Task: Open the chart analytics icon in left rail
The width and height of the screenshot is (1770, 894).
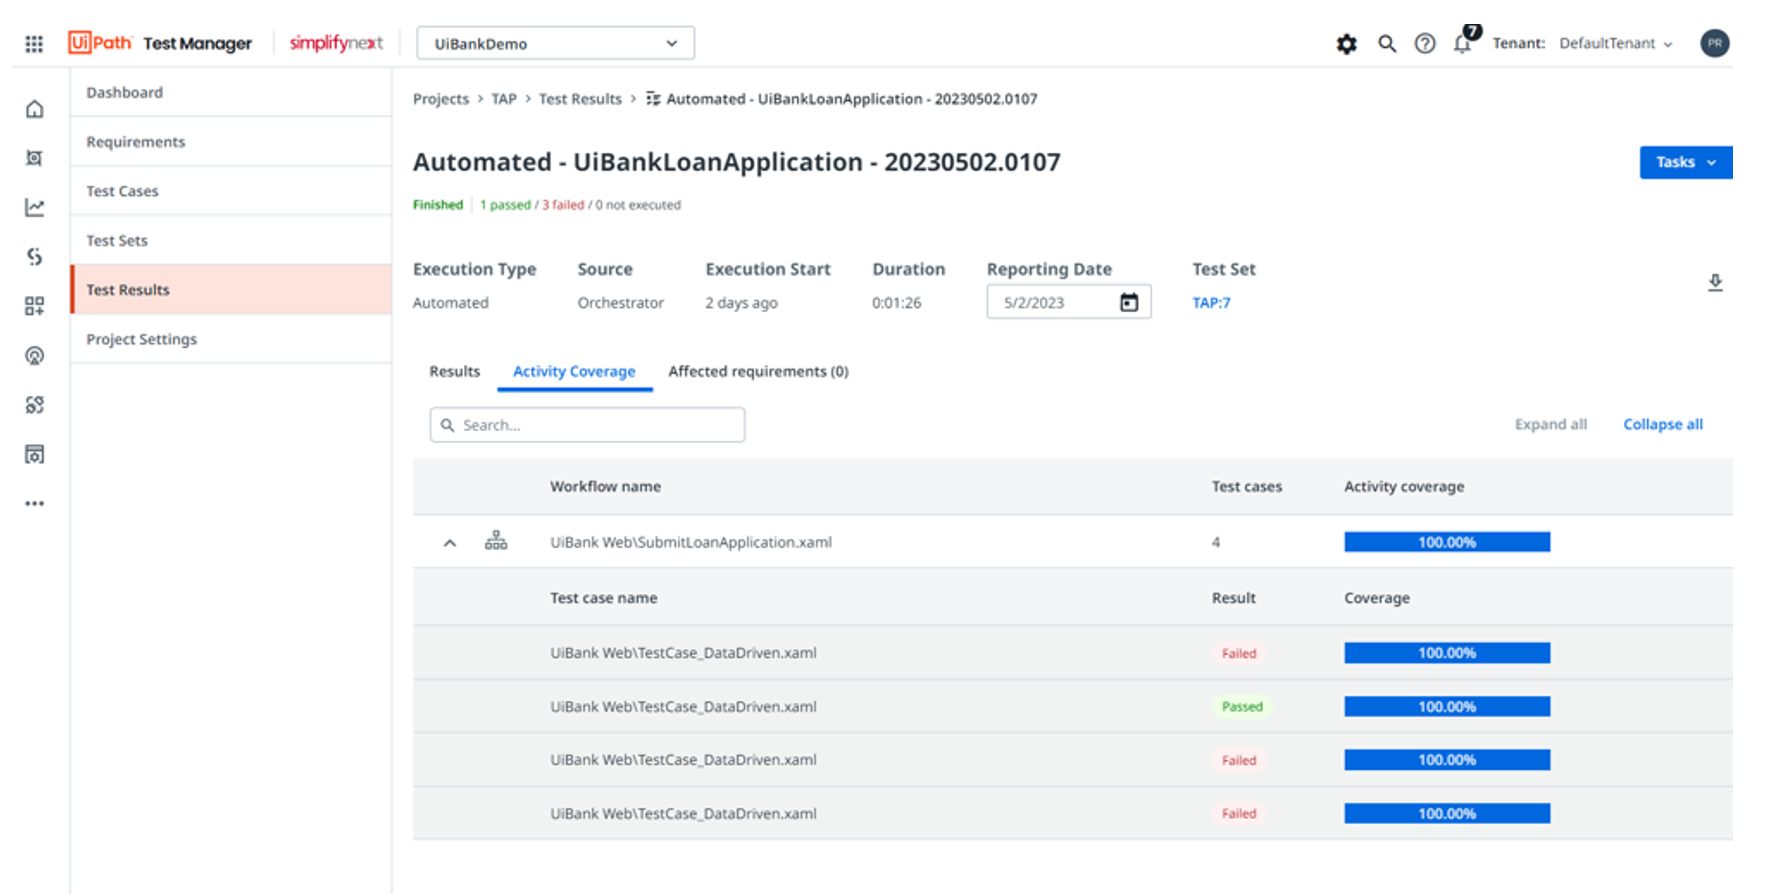Action: pyautogui.click(x=35, y=207)
